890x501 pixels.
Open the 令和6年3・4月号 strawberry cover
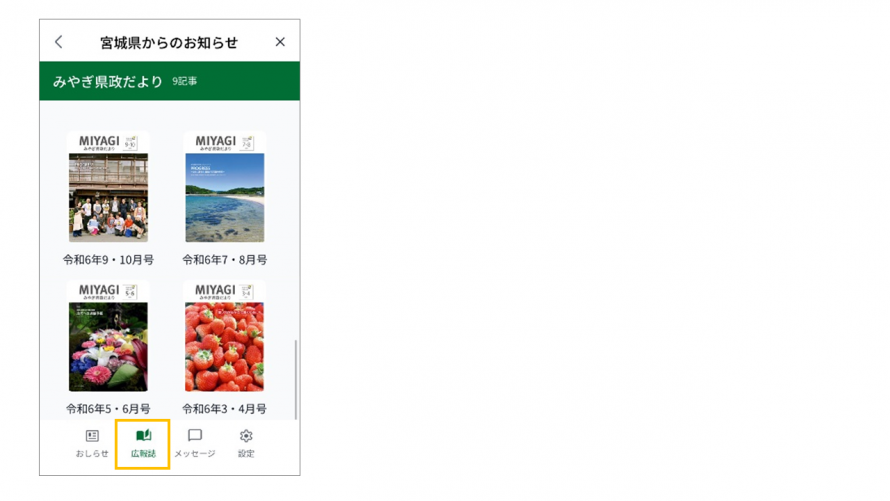coord(225,336)
